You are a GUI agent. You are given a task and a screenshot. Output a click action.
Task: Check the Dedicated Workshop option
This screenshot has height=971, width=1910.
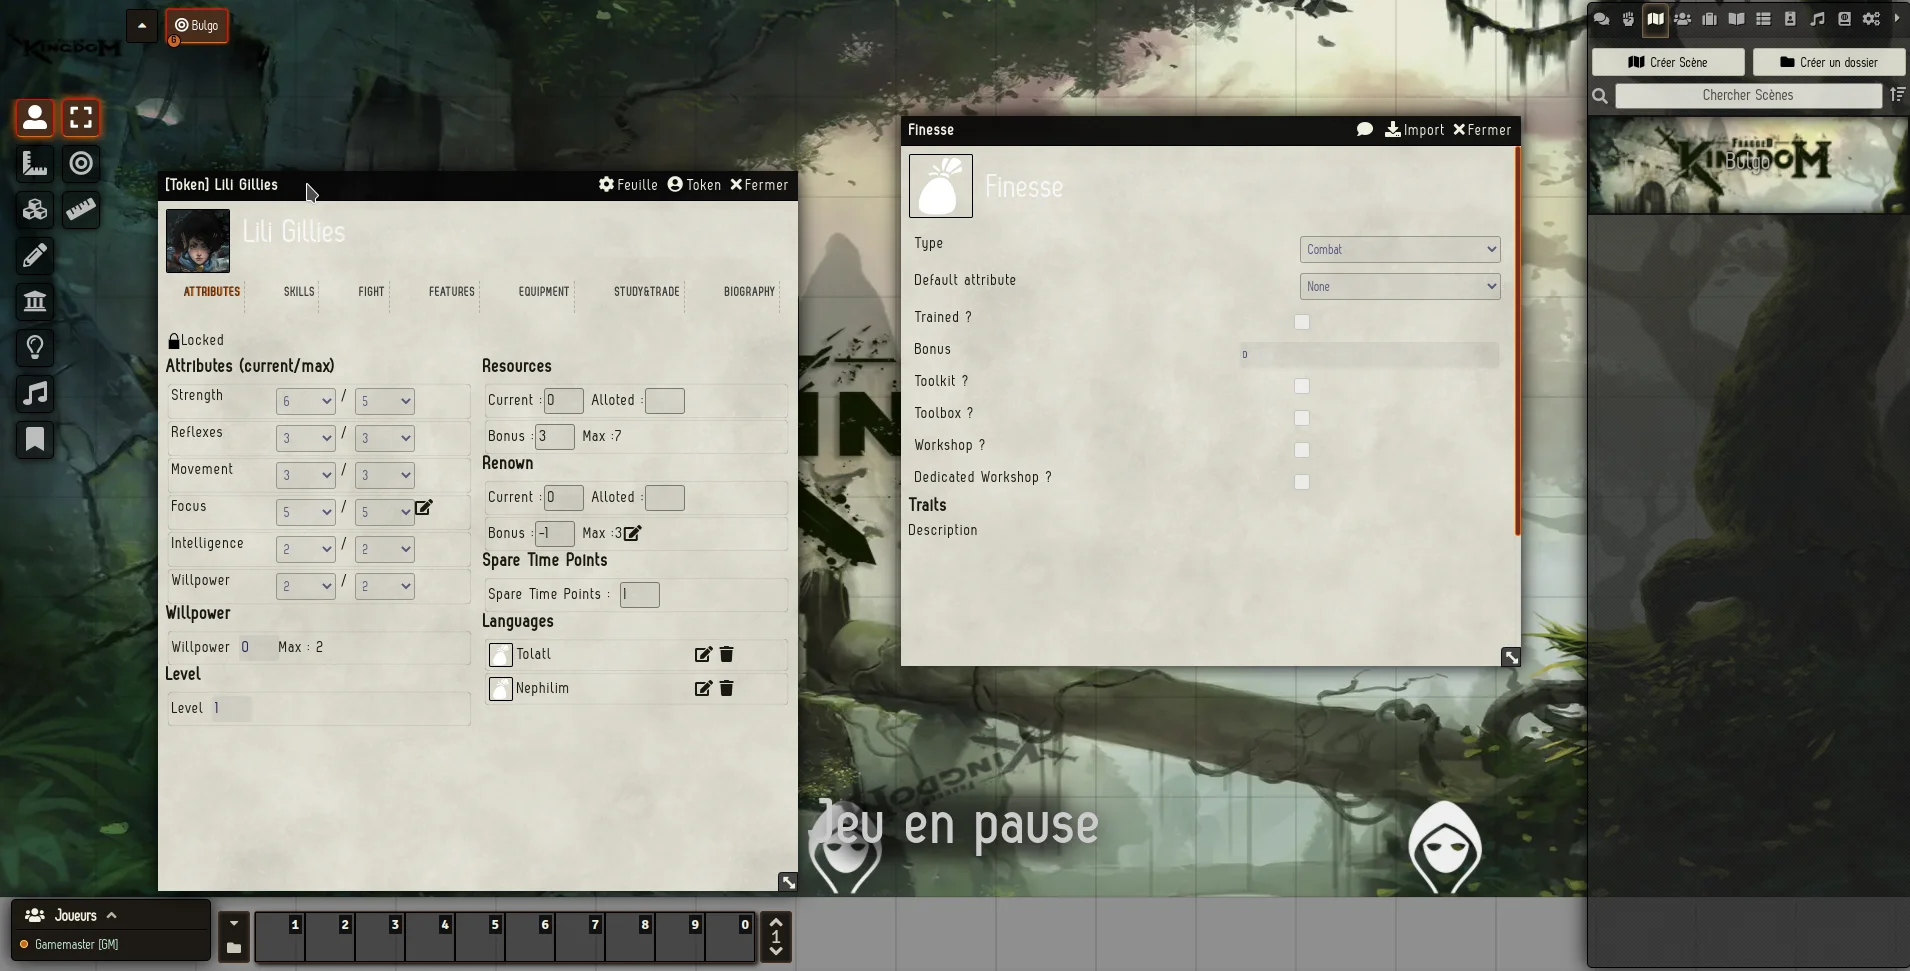[x=1301, y=482]
